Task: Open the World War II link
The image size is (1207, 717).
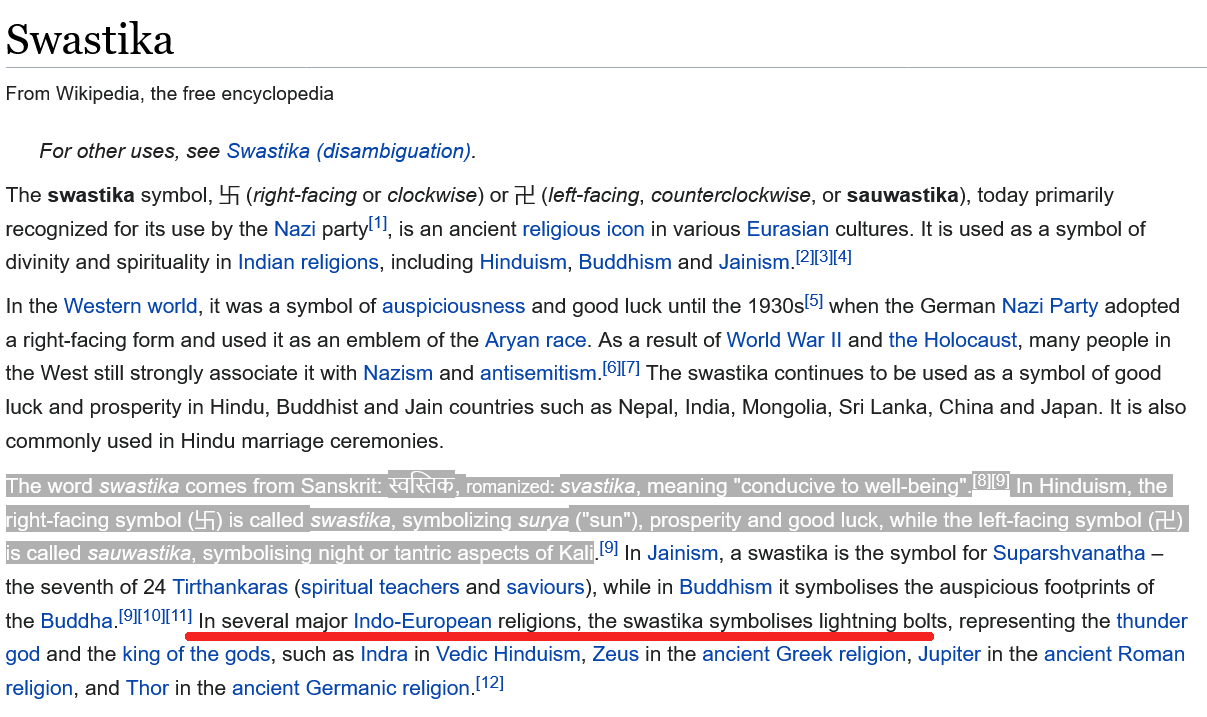Action: pos(785,340)
